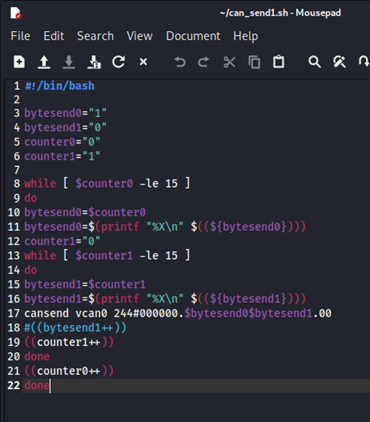This screenshot has height=422, width=370.
Task: Click the ((counter1++)) line
Action: (x=69, y=342)
